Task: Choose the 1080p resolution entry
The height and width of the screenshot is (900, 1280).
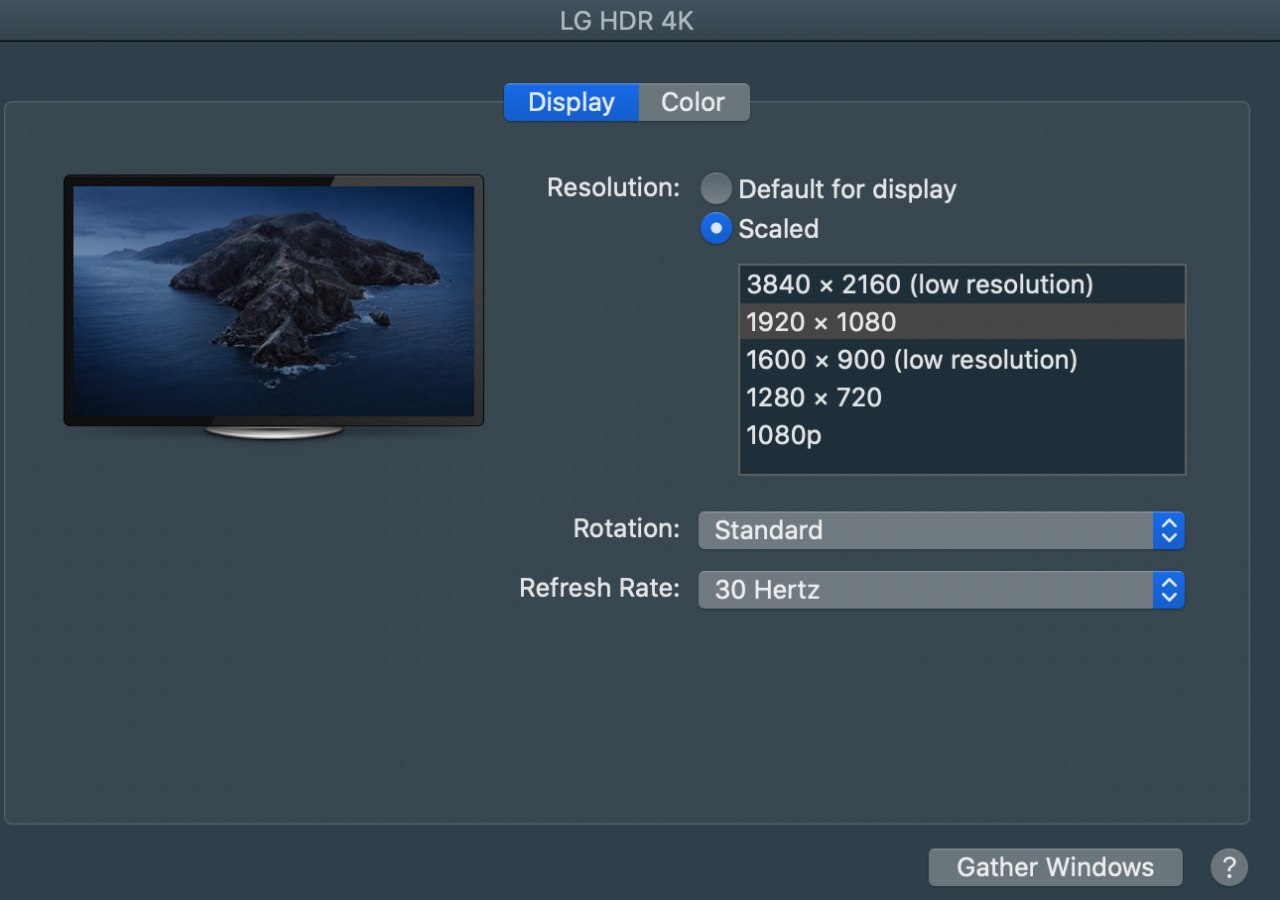Action: 962,435
